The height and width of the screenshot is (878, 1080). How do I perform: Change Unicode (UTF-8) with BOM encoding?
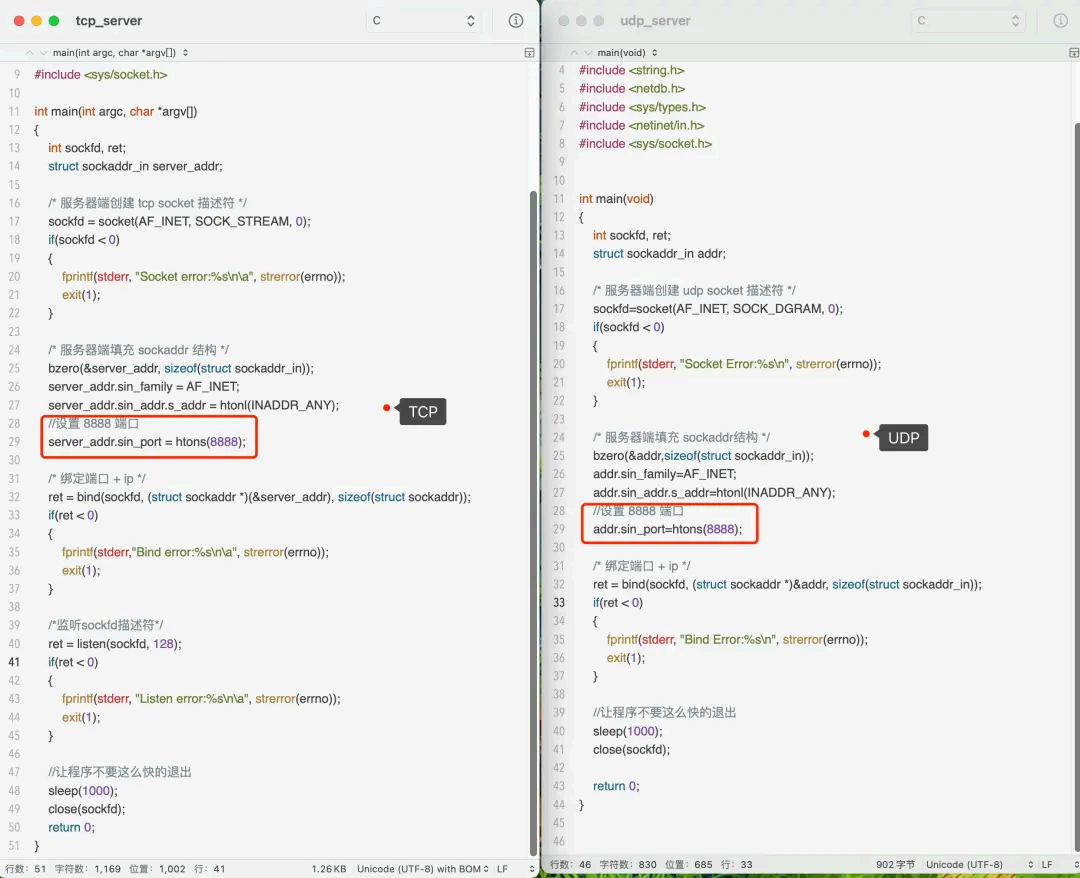422,868
